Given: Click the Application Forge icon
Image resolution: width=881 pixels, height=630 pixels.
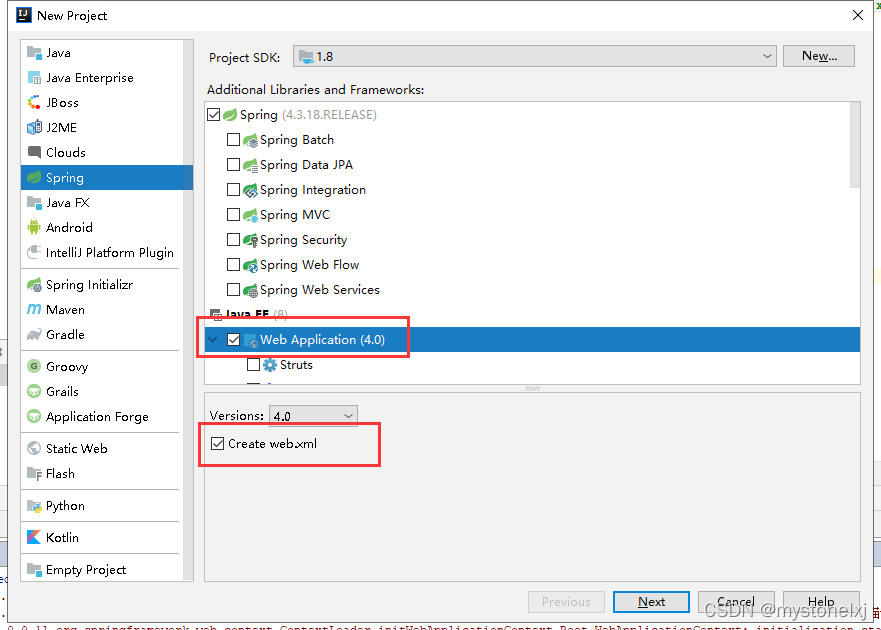Looking at the screenshot, I should tap(34, 416).
